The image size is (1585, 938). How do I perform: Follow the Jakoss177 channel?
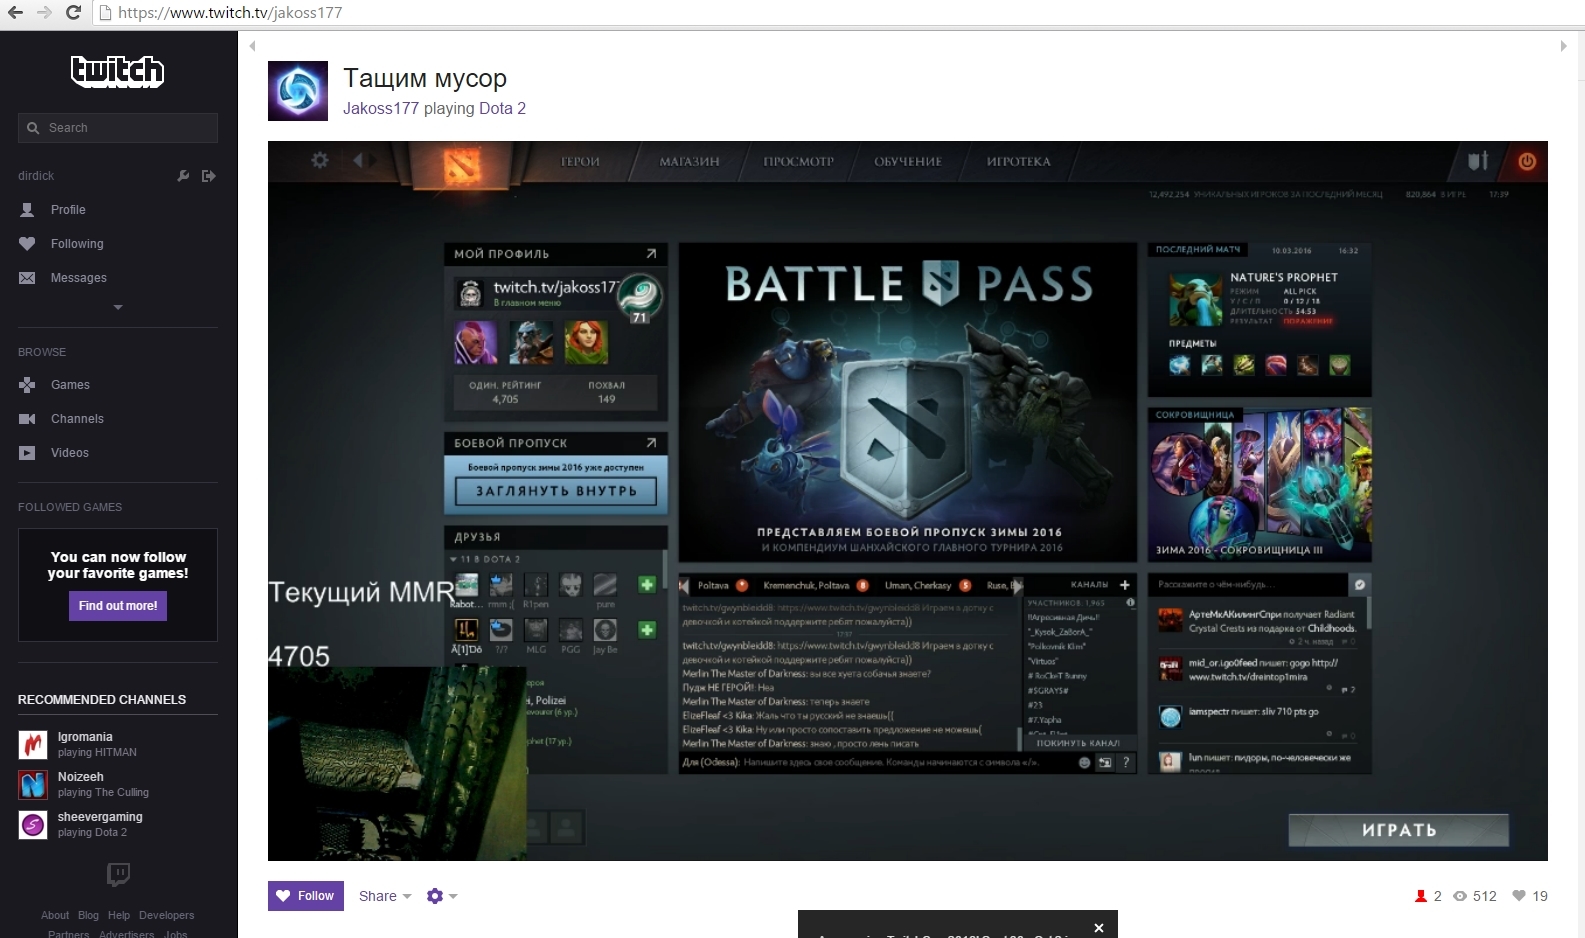click(x=306, y=896)
